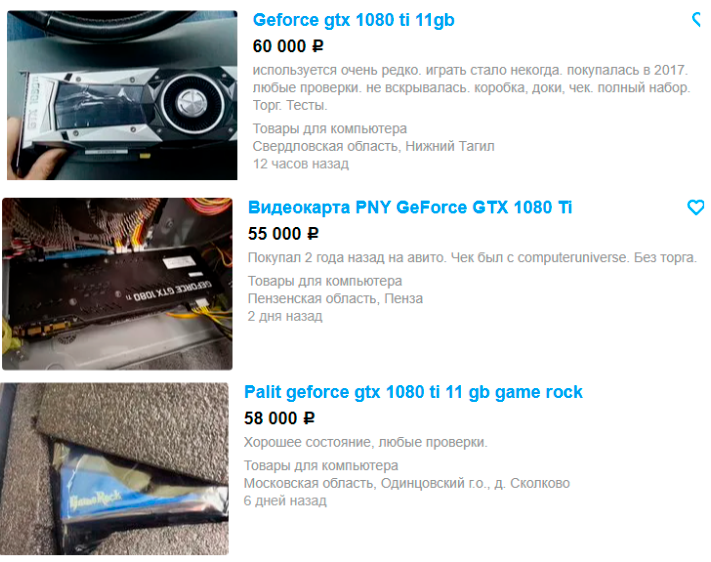
Task: View PNY card installed in case photo
Action: (117, 284)
